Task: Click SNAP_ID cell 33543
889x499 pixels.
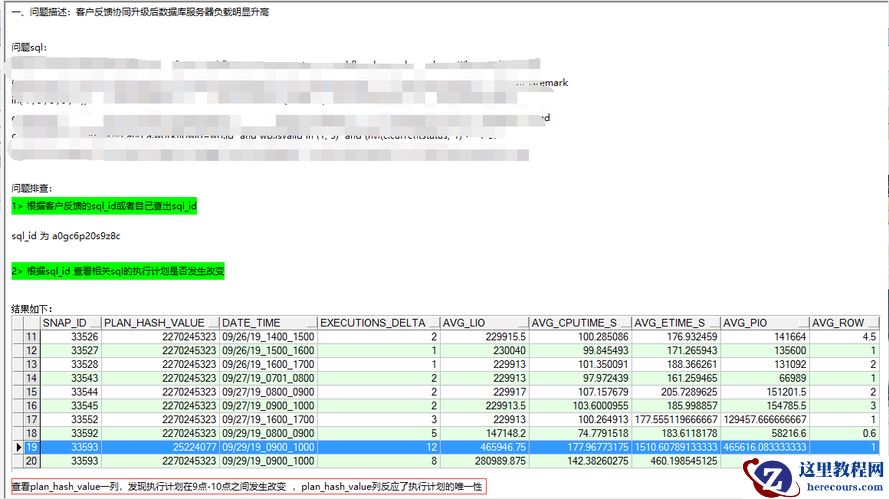Action: [x=71, y=378]
